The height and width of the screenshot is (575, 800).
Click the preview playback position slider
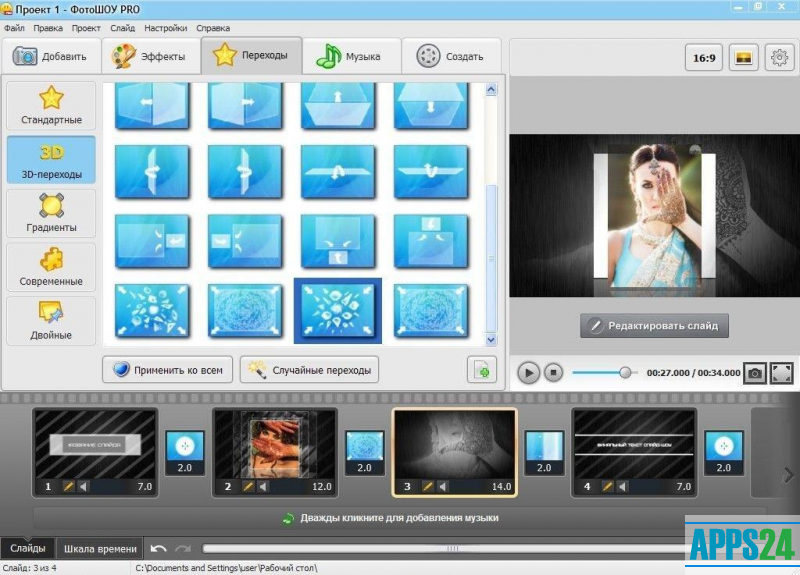pos(626,373)
